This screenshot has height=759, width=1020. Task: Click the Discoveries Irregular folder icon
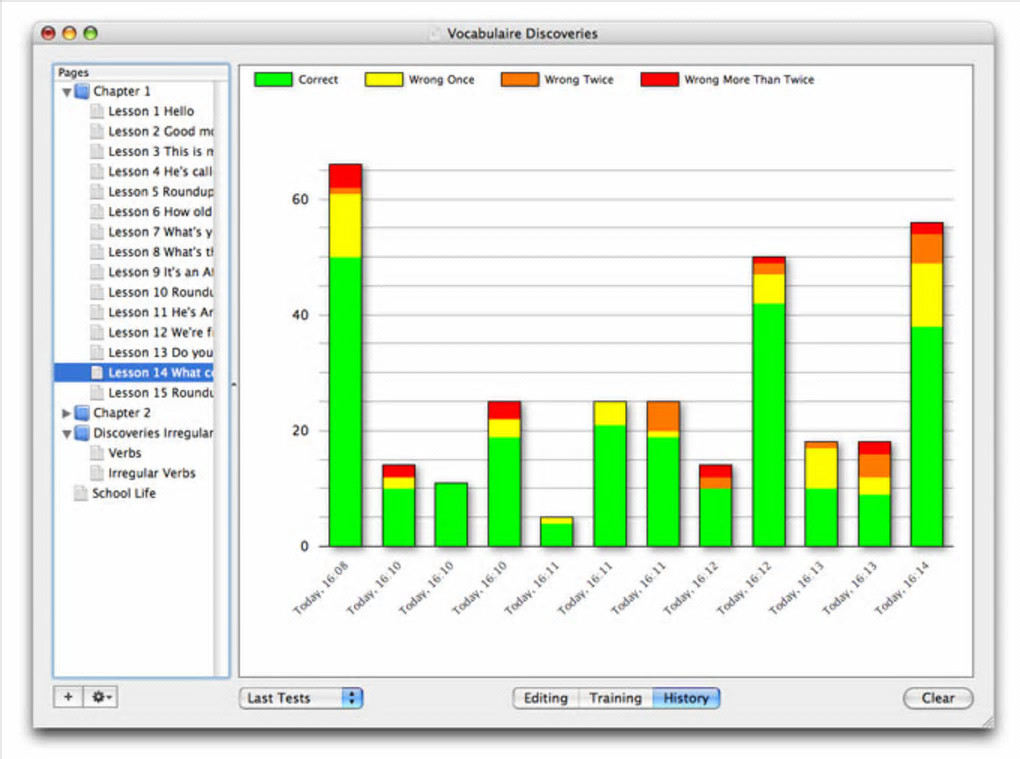click(x=82, y=433)
